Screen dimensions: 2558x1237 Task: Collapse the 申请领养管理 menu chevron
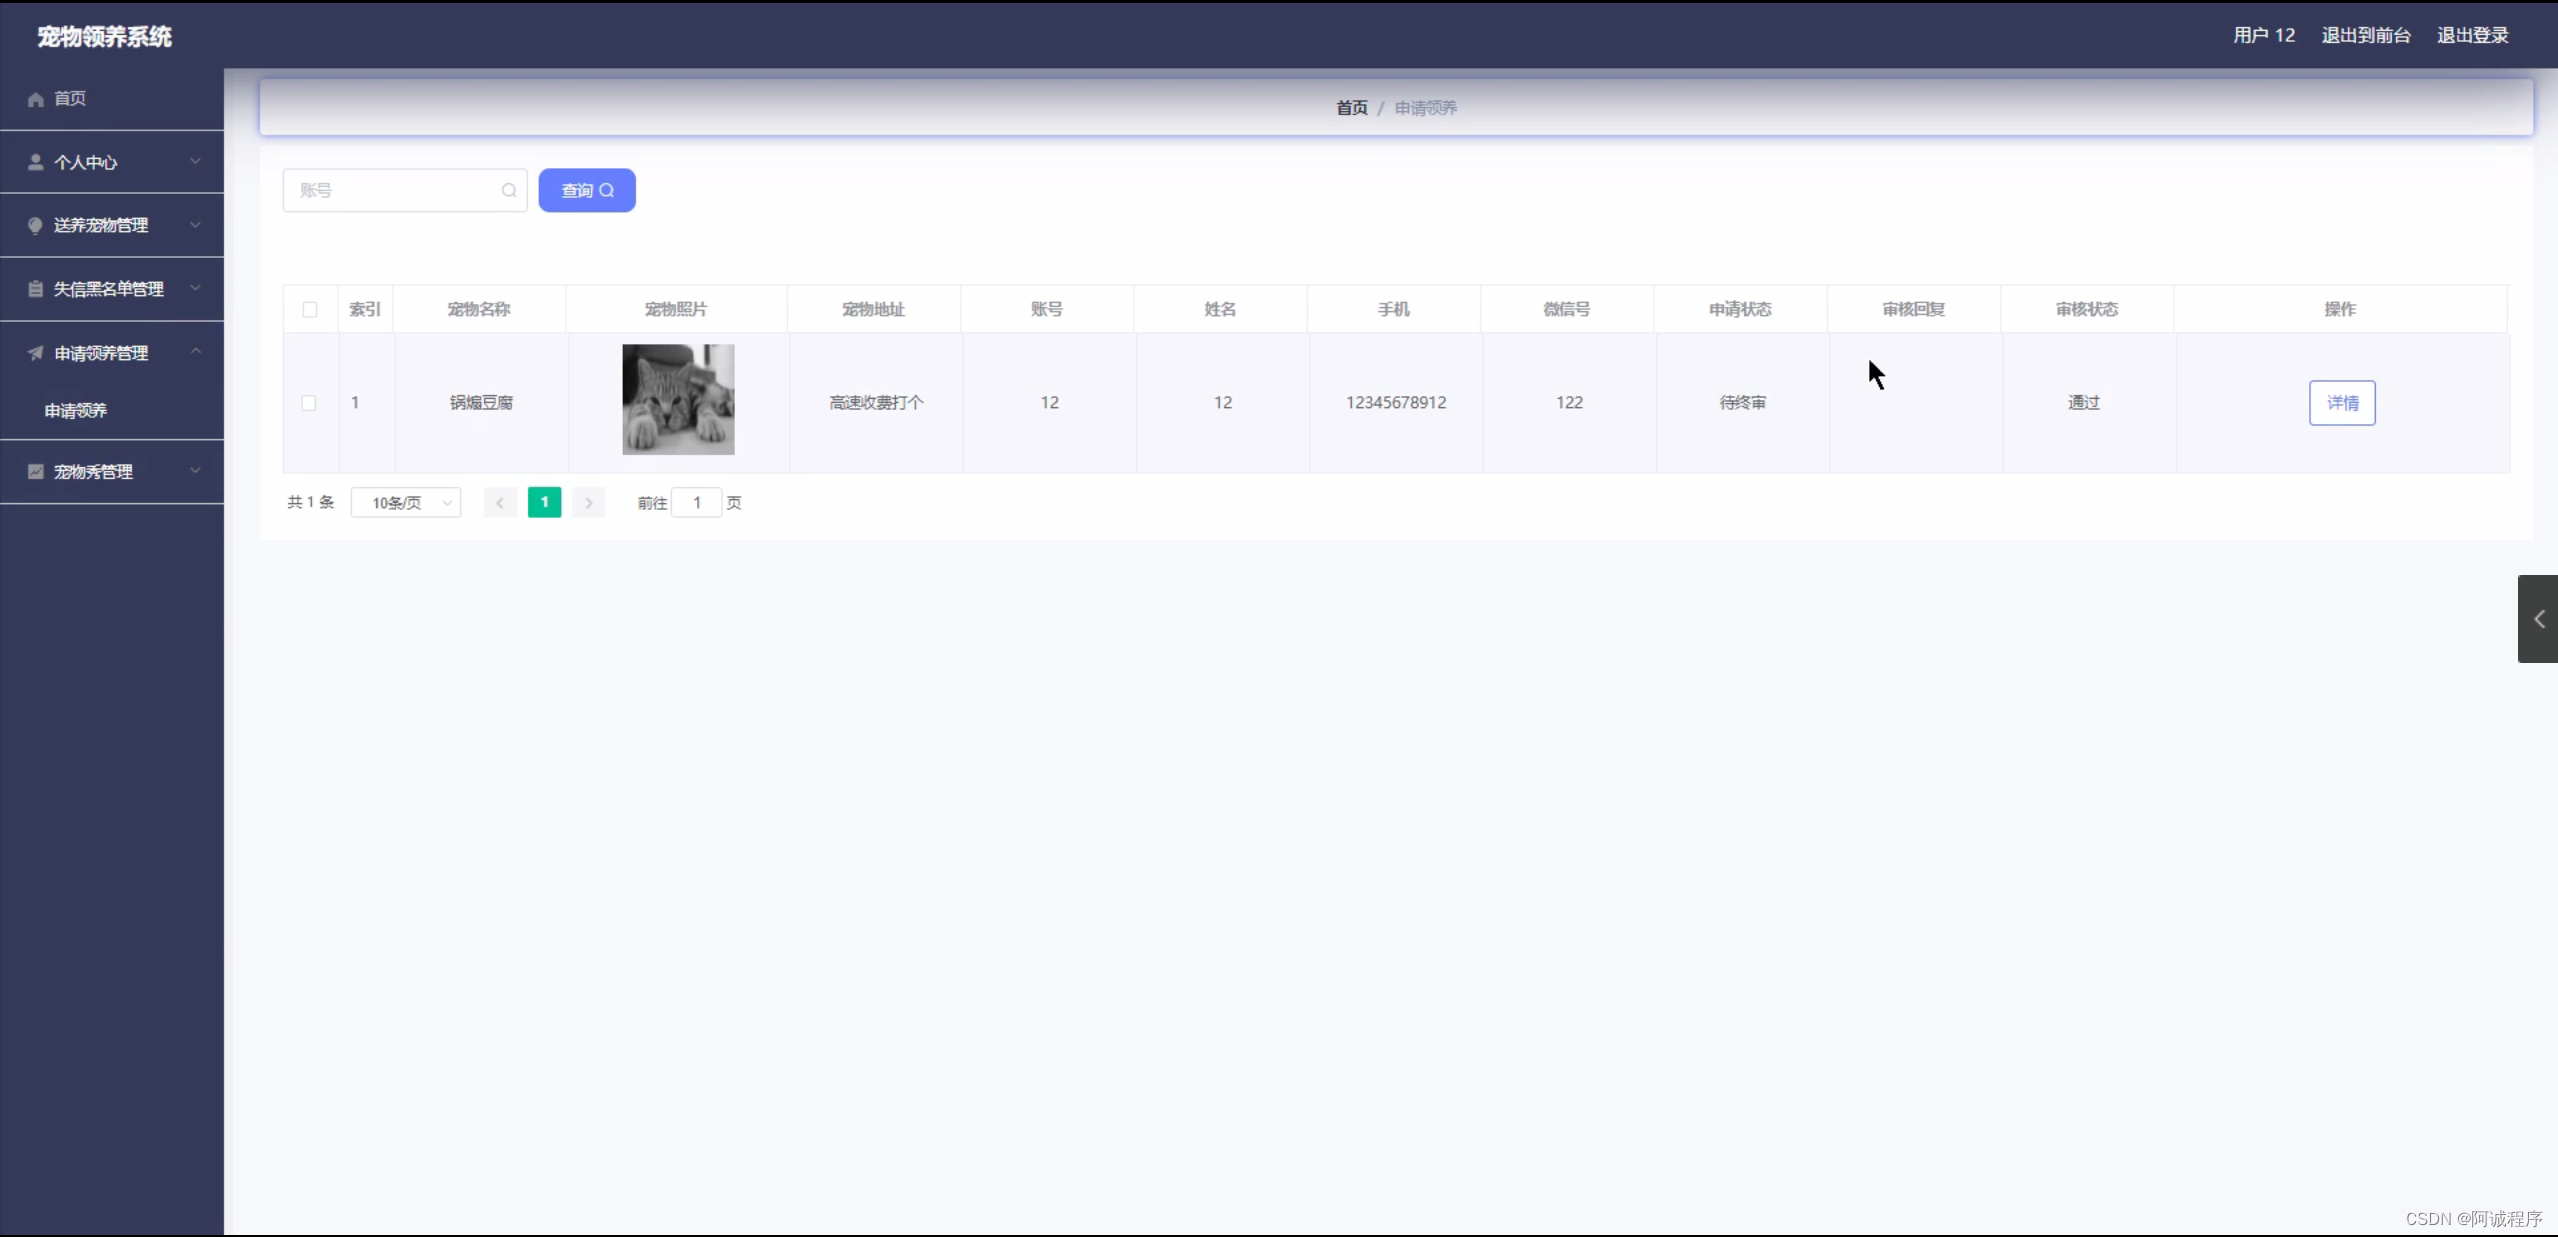196,351
